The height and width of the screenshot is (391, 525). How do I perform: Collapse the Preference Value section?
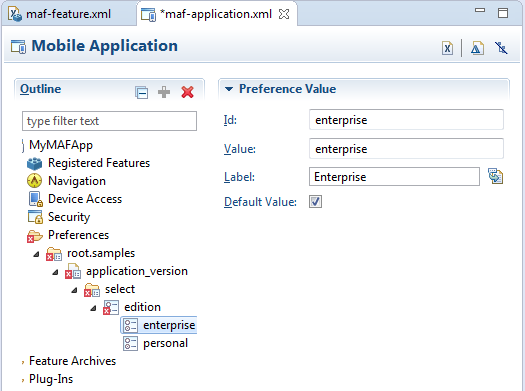[229, 89]
